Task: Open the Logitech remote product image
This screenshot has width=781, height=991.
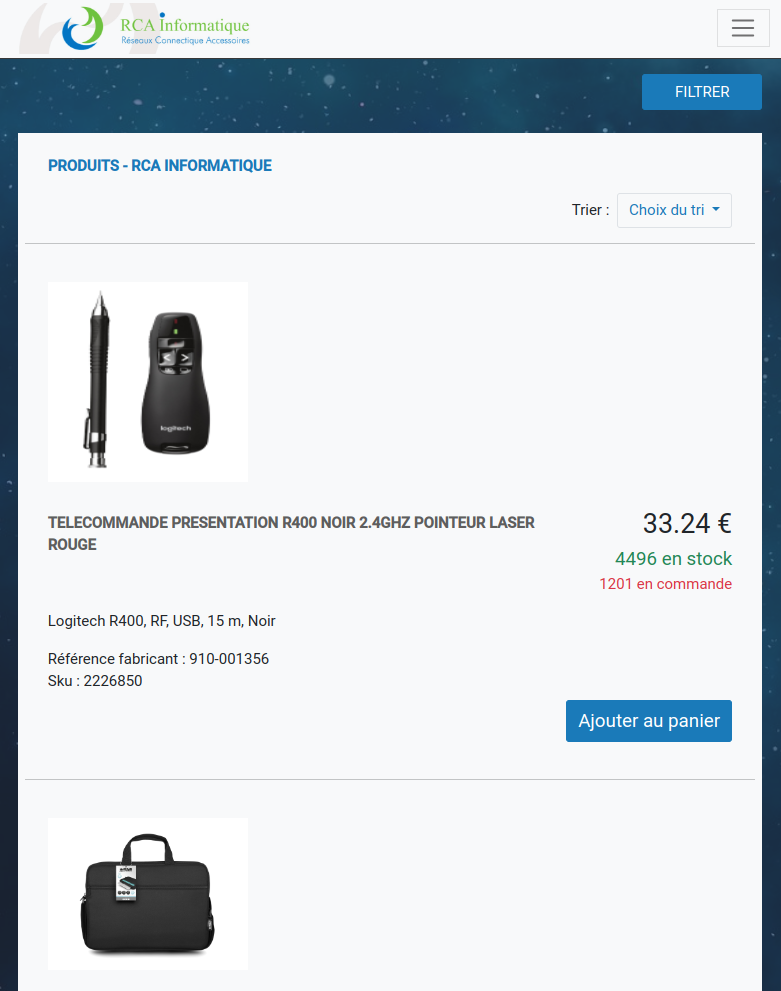Action: click(148, 382)
